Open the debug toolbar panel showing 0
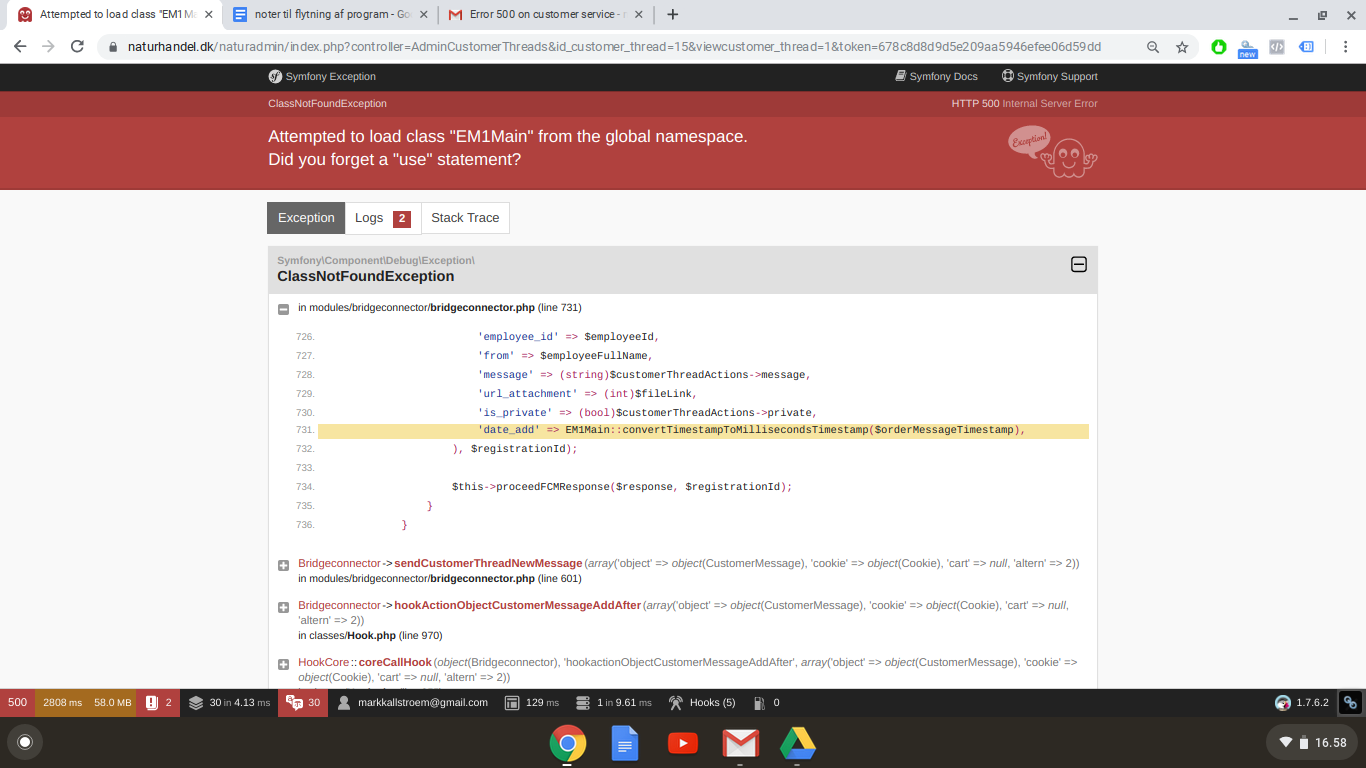The width and height of the screenshot is (1366, 768). tap(766, 703)
